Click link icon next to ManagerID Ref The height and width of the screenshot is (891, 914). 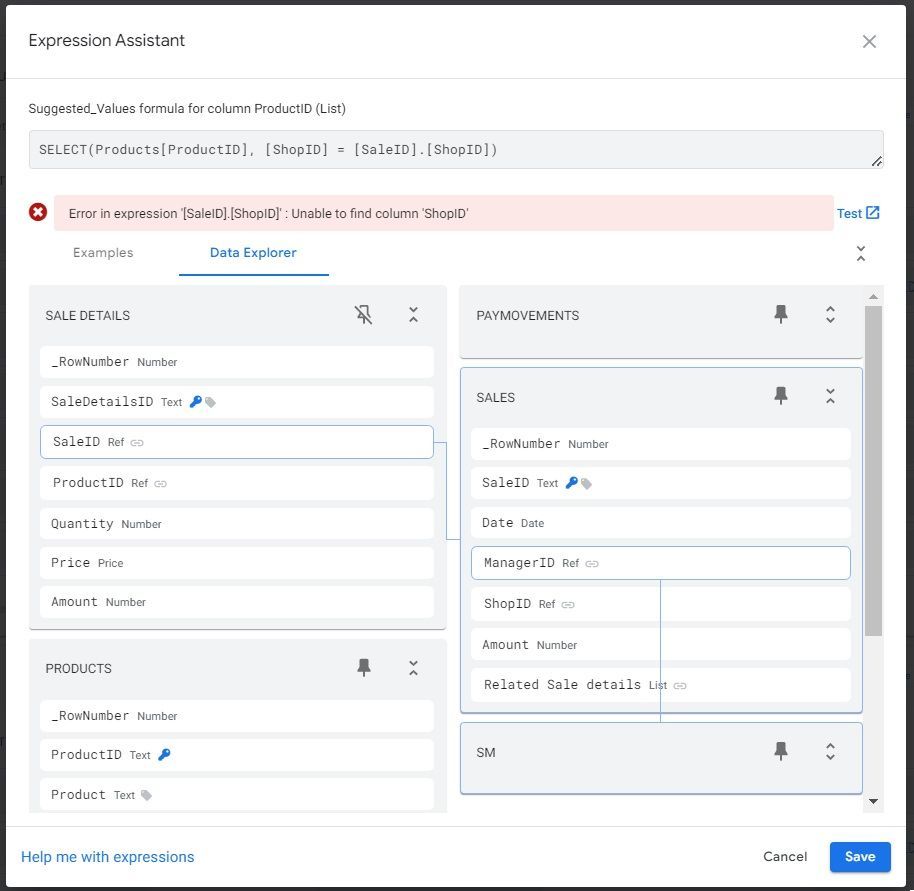[x=592, y=564]
